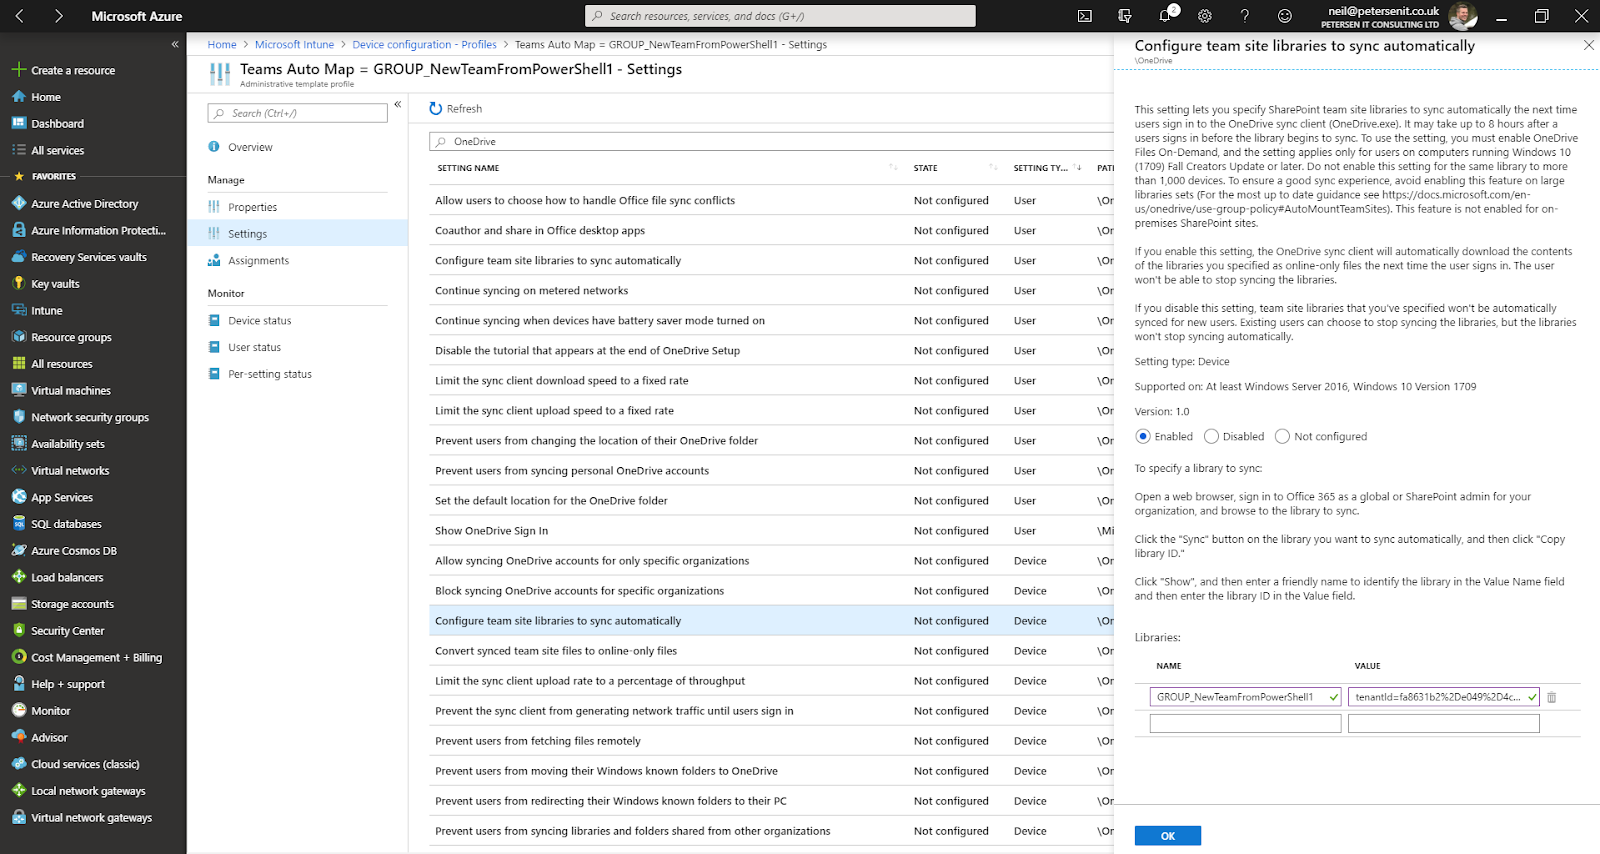Open Azure Cloud Shell icon
This screenshot has height=854, width=1600.
pos(1085,16)
